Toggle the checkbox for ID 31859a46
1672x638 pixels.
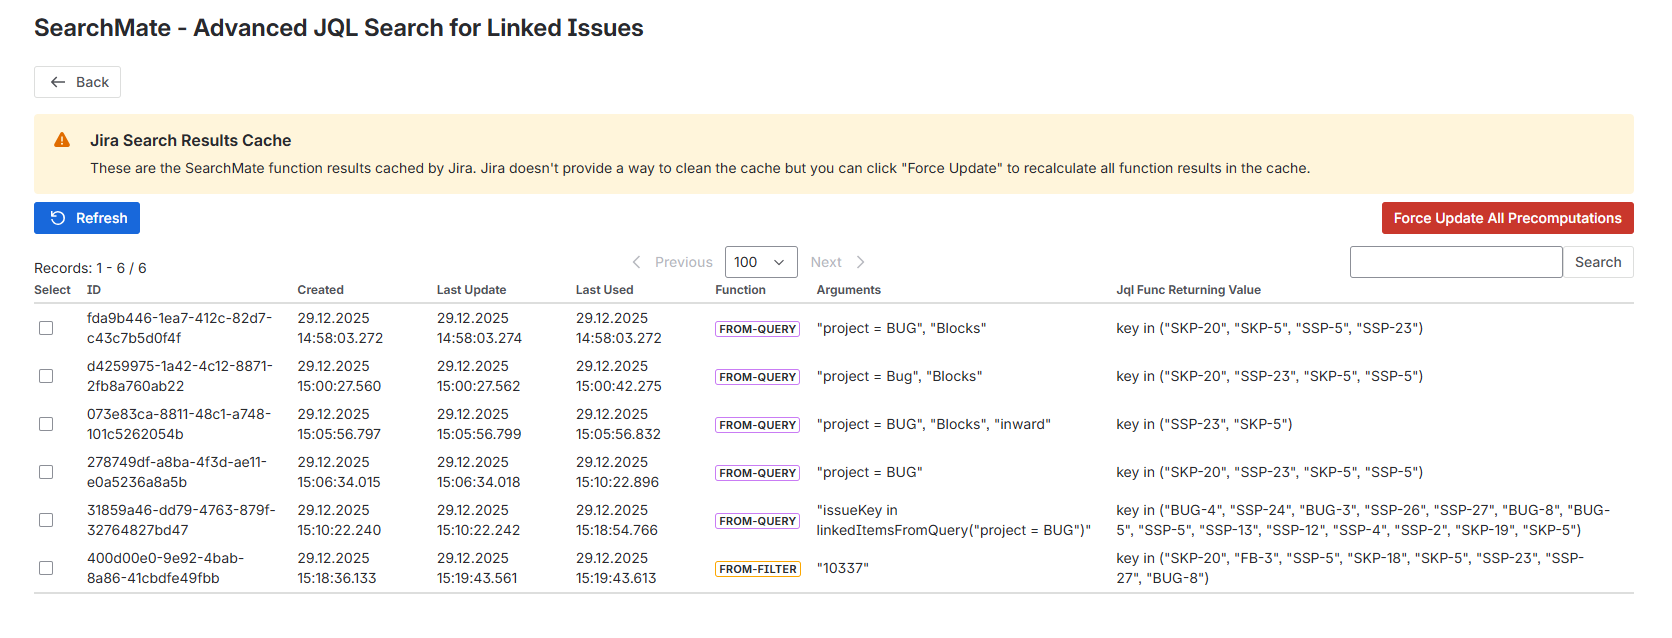tap(46, 520)
